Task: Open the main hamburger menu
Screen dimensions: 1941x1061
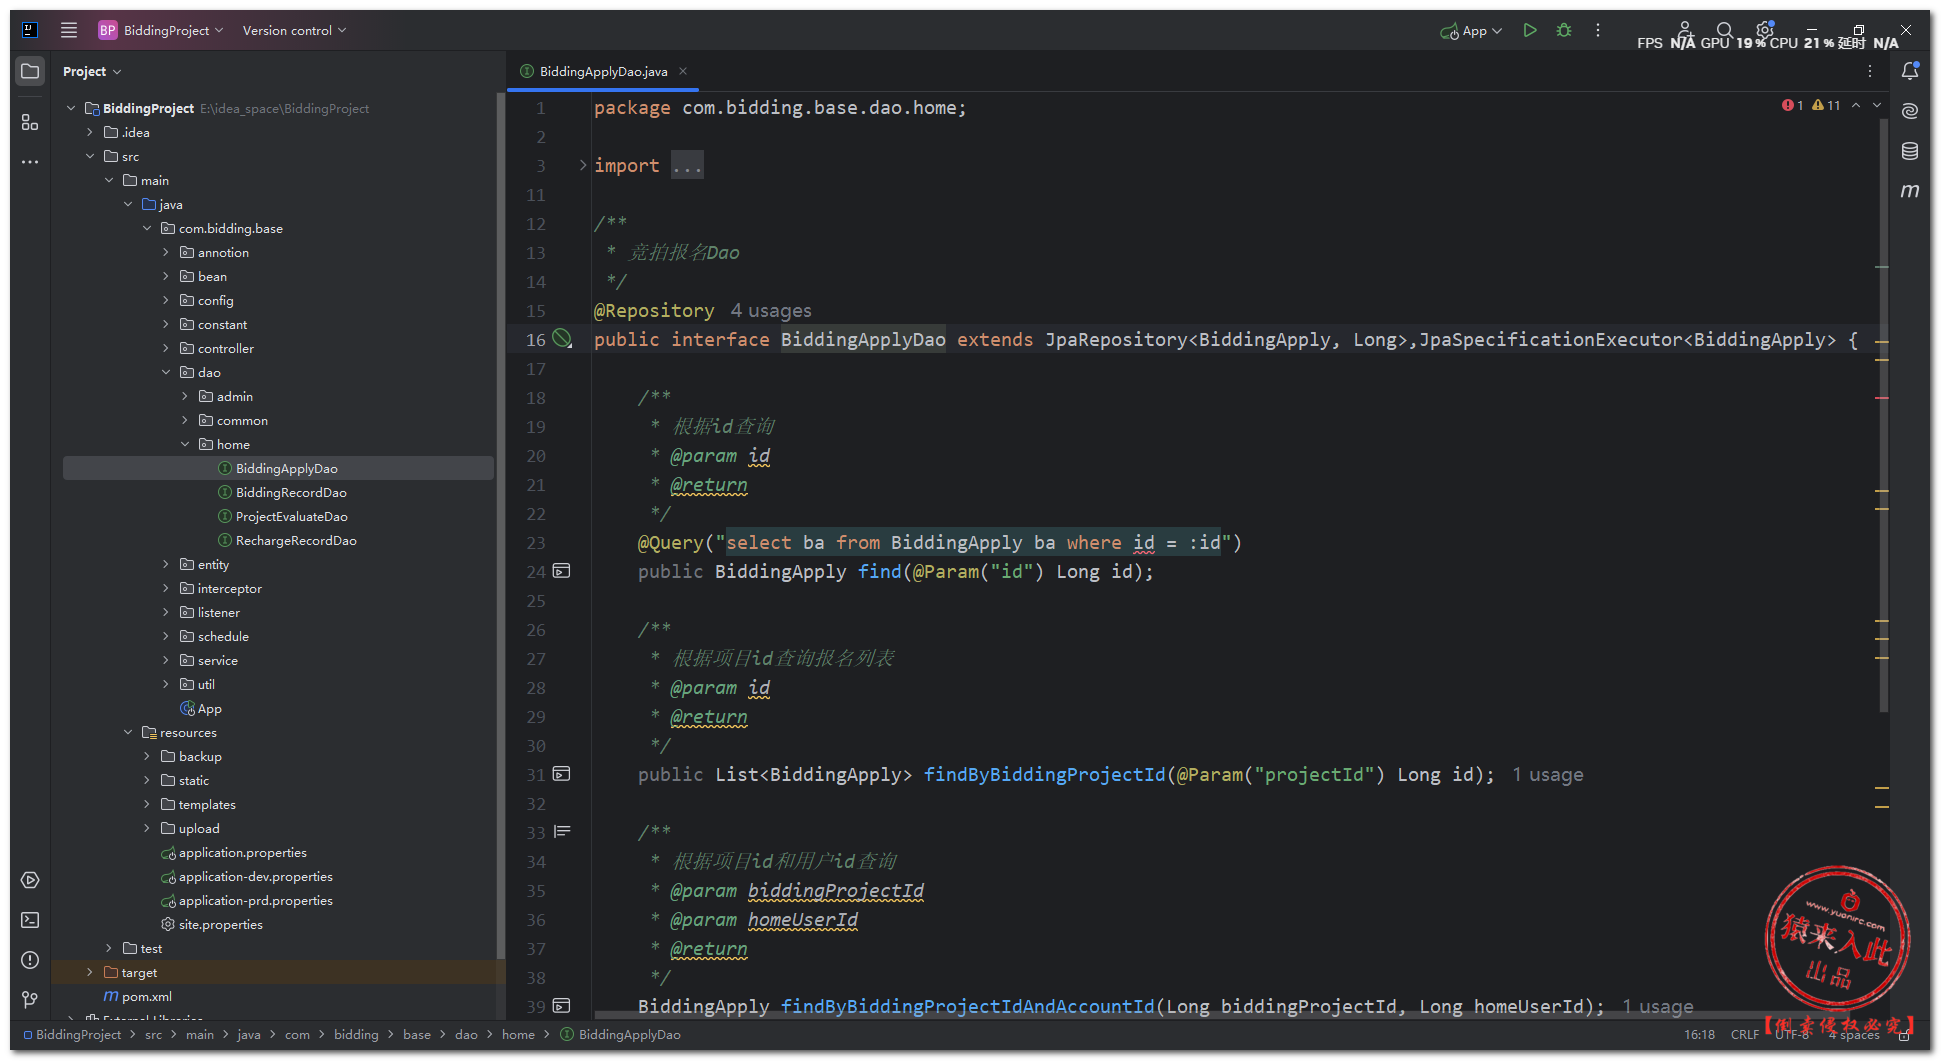Action: 69,30
